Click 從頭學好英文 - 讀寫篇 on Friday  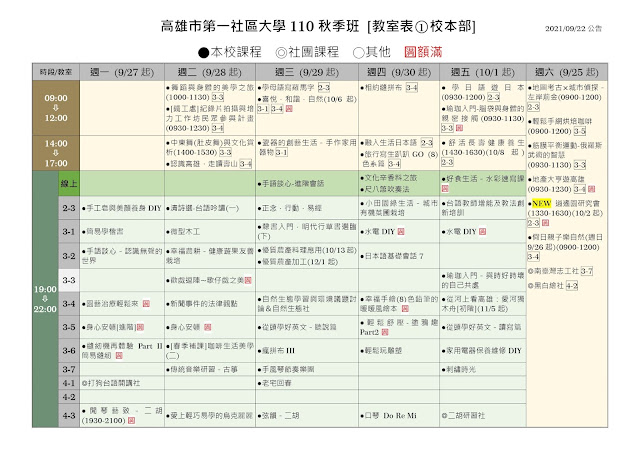[x=481, y=327]
